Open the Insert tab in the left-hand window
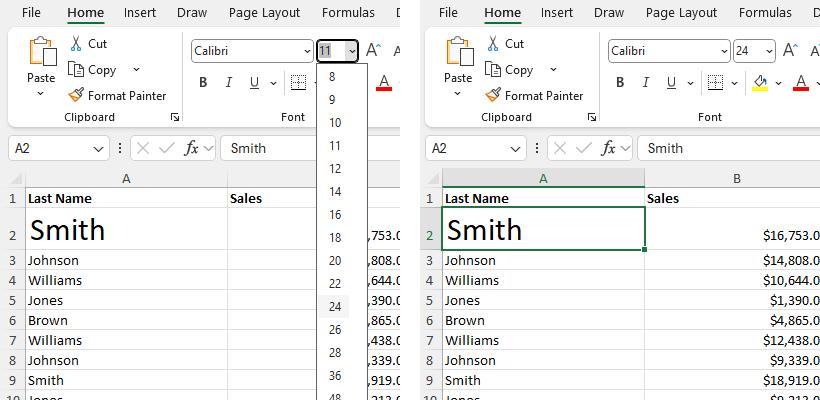This screenshot has height=400, width=820. 140,13
